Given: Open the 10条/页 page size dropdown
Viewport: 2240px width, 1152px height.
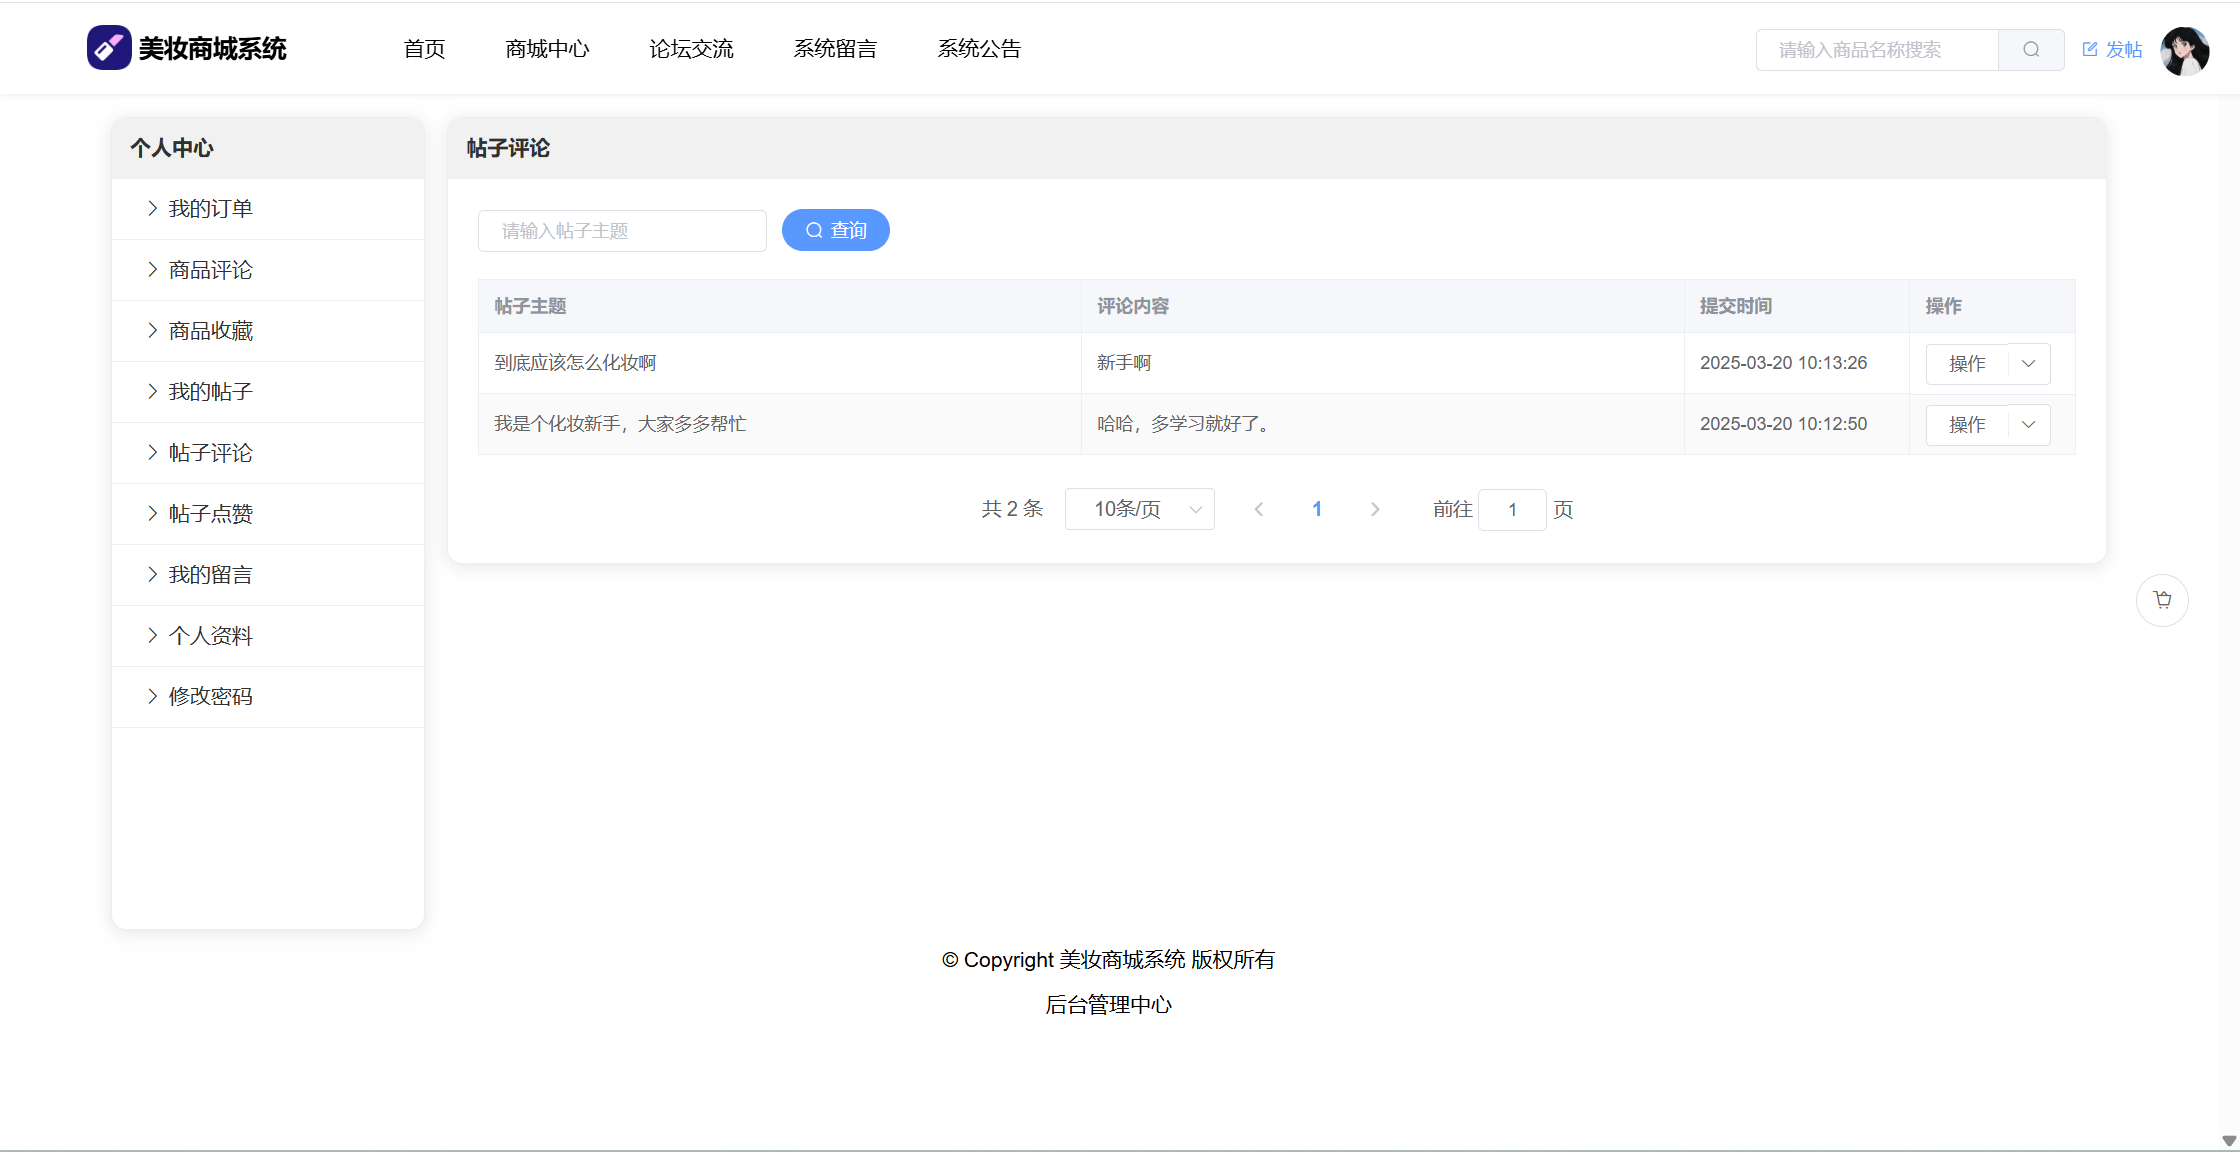Looking at the screenshot, I should pos(1140,509).
